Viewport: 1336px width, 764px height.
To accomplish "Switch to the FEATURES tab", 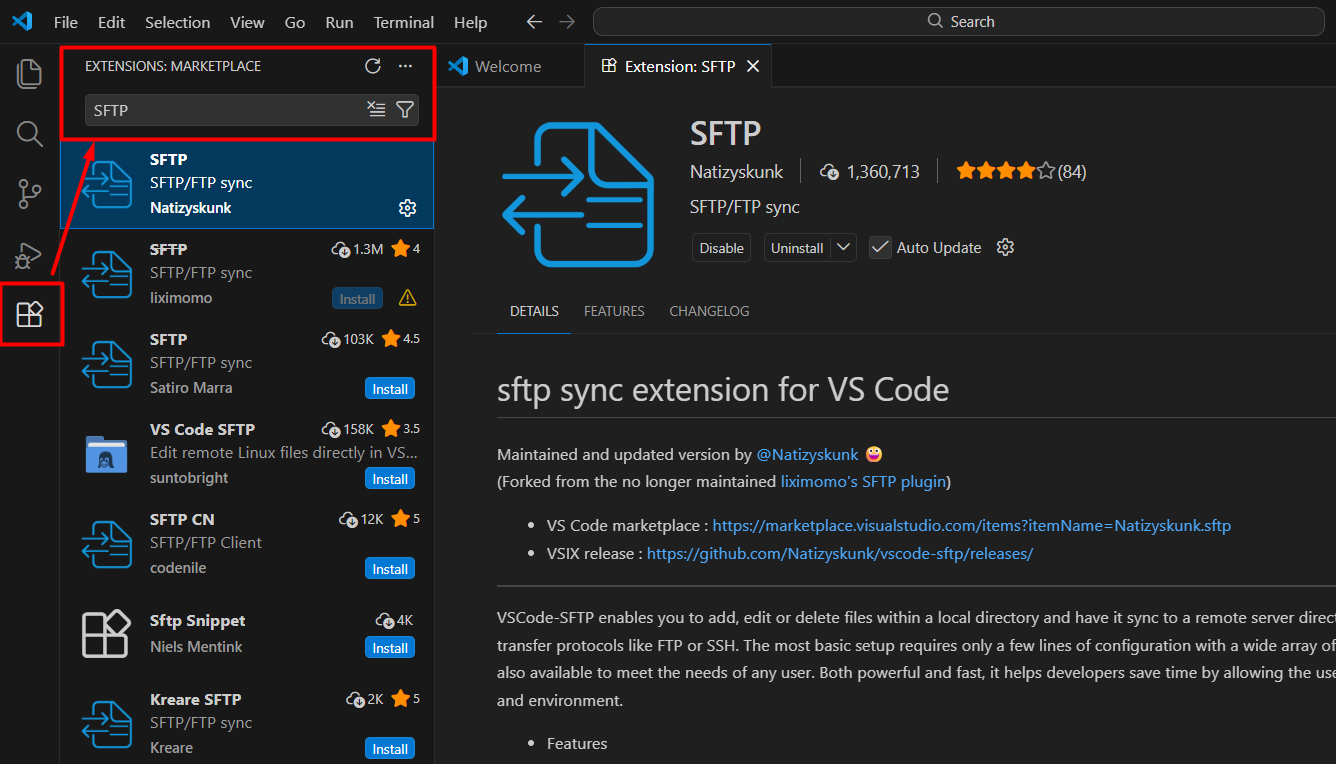I will click(x=614, y=311).
